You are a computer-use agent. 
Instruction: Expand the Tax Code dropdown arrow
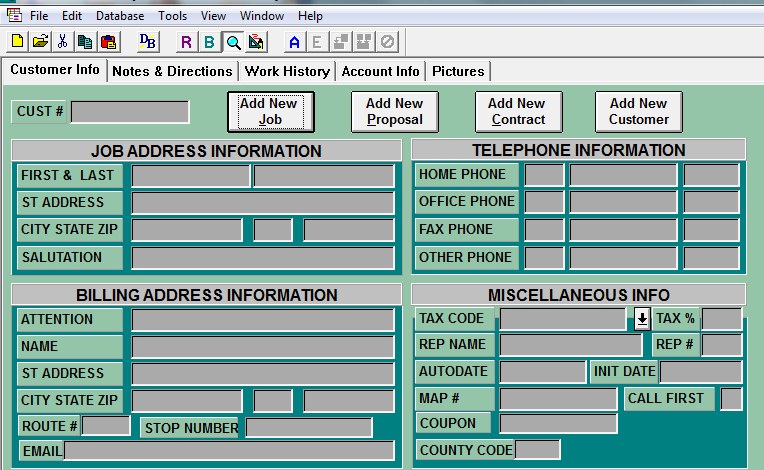pos(642,319)
